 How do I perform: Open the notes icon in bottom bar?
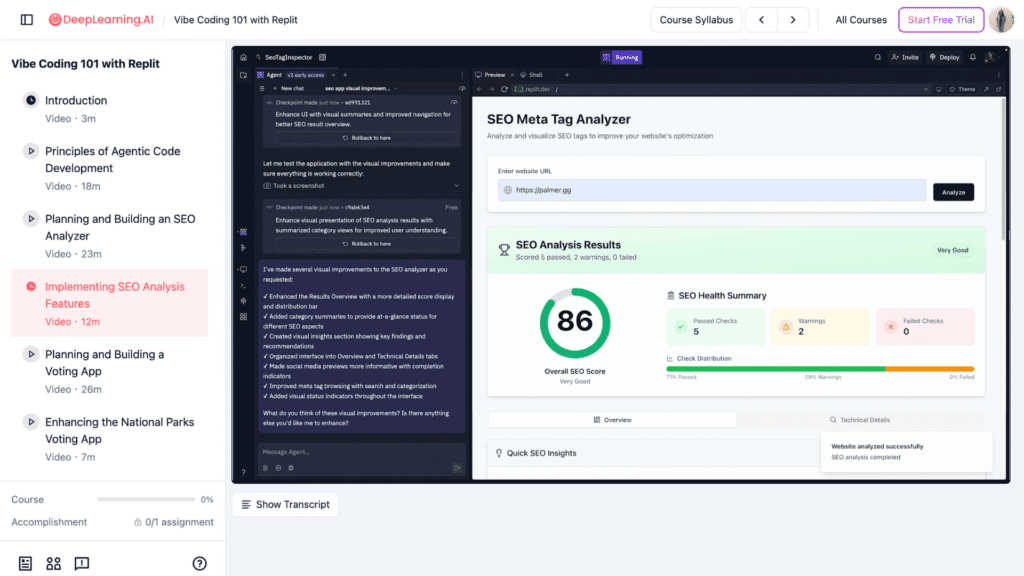pyautogui.click(x=25, y=564)
